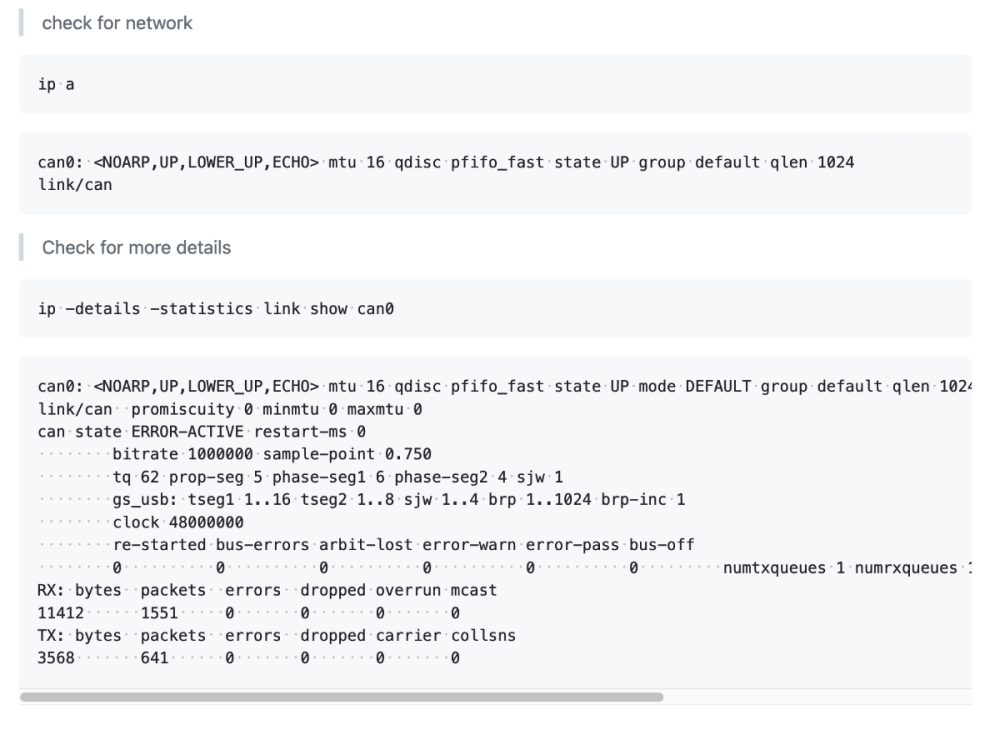Click the 'bitrate 1000000' value line
The width and height of the screenshot is (1000, 750).
[182, 454]
